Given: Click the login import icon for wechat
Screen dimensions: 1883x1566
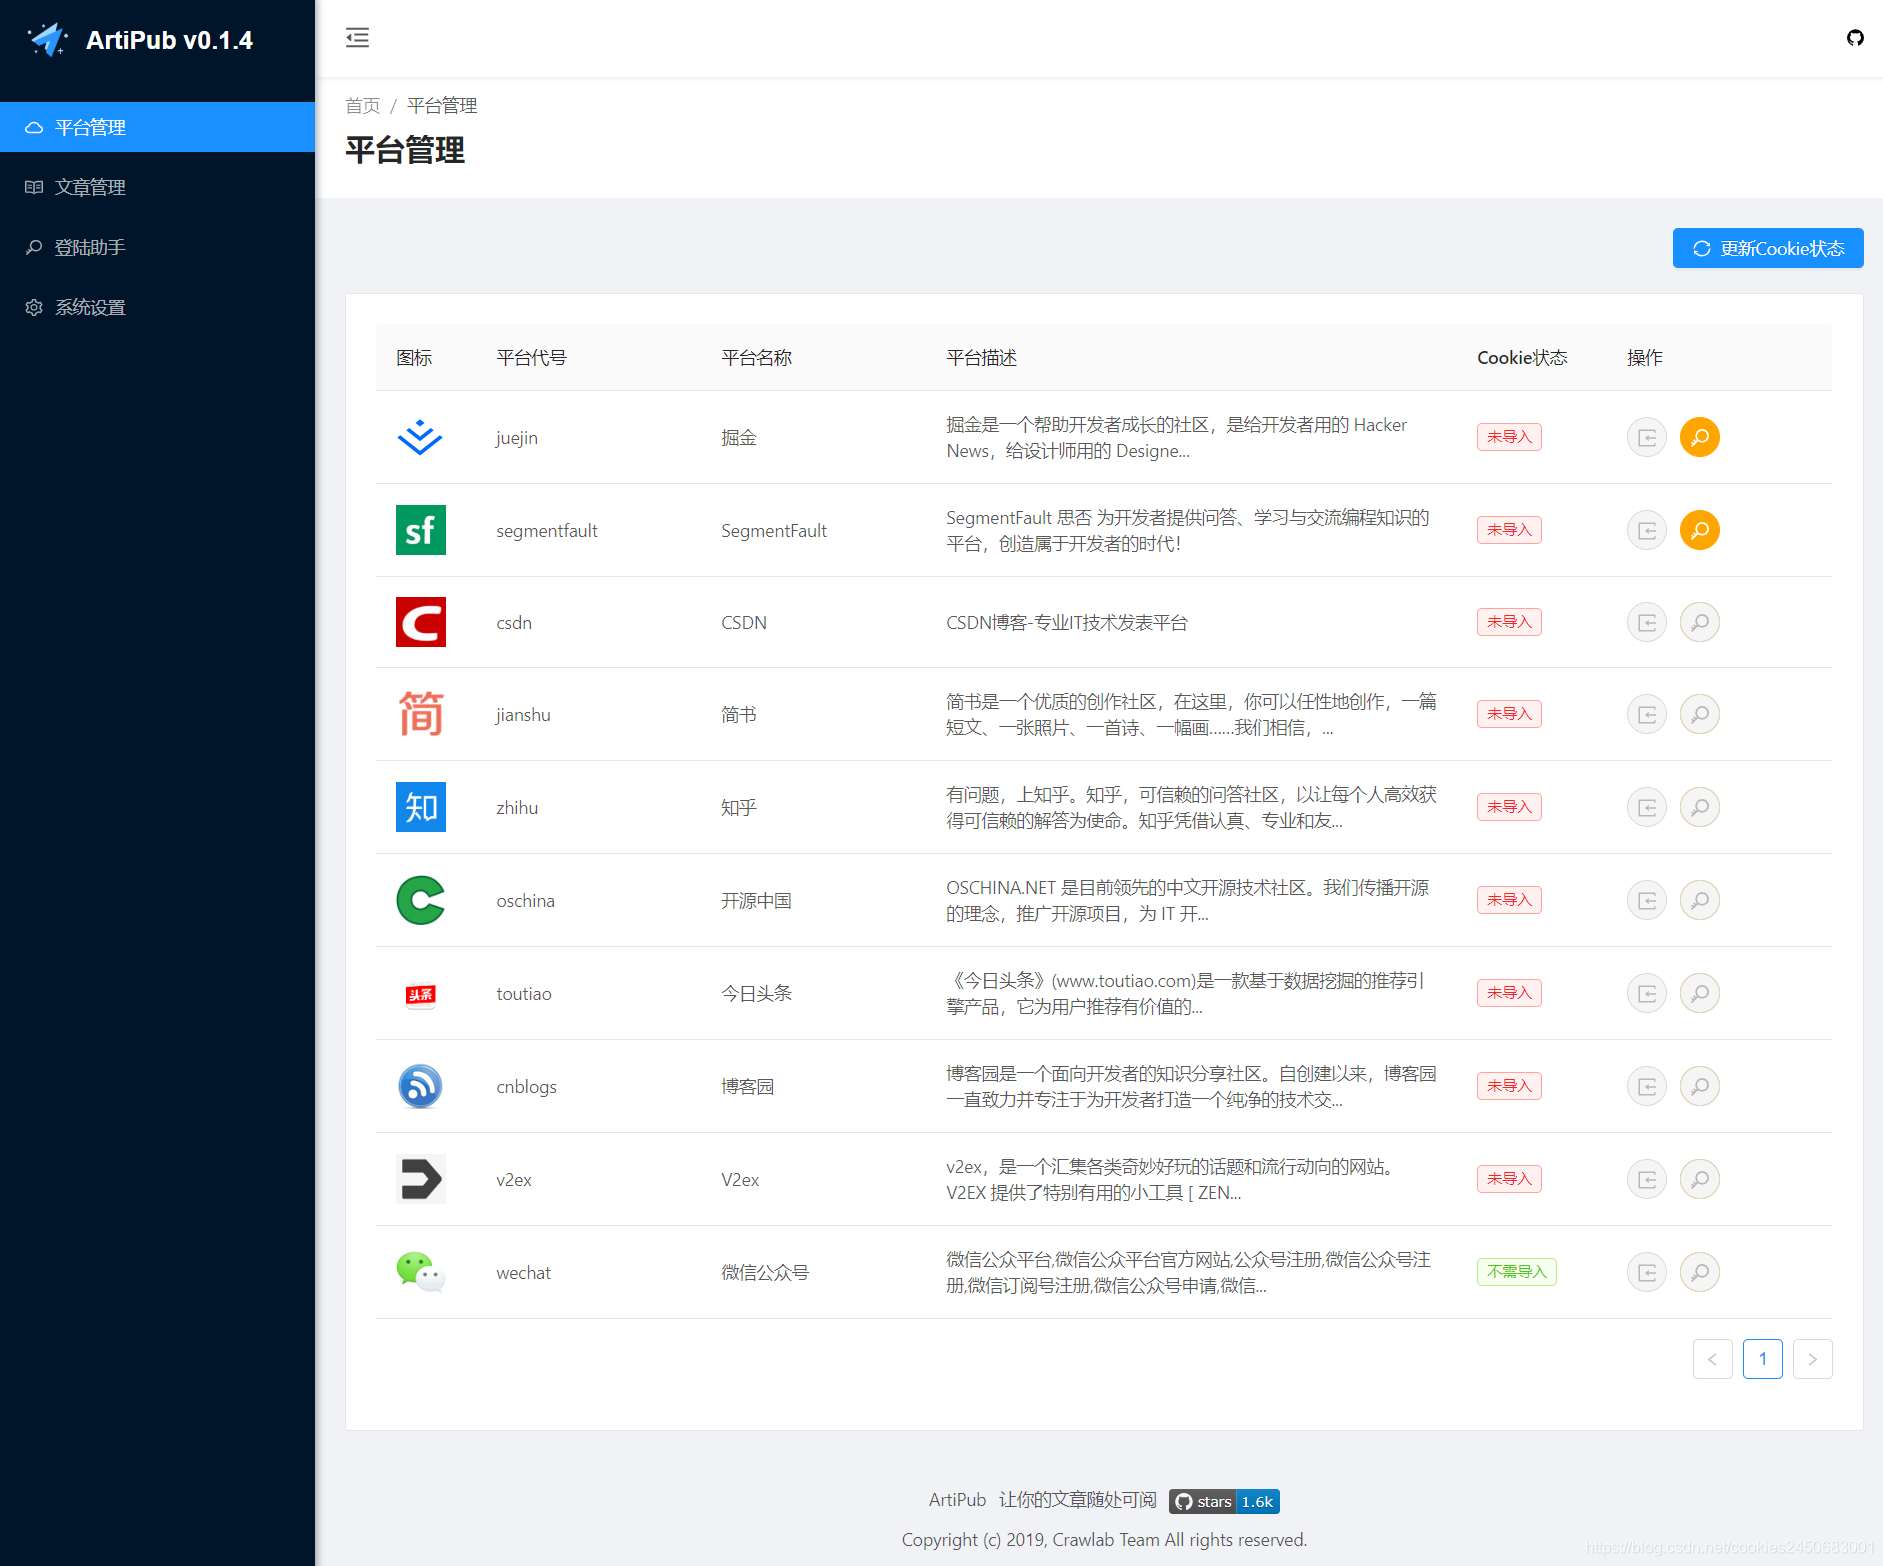Looking at the screenshot, I should point(1647,1272).
